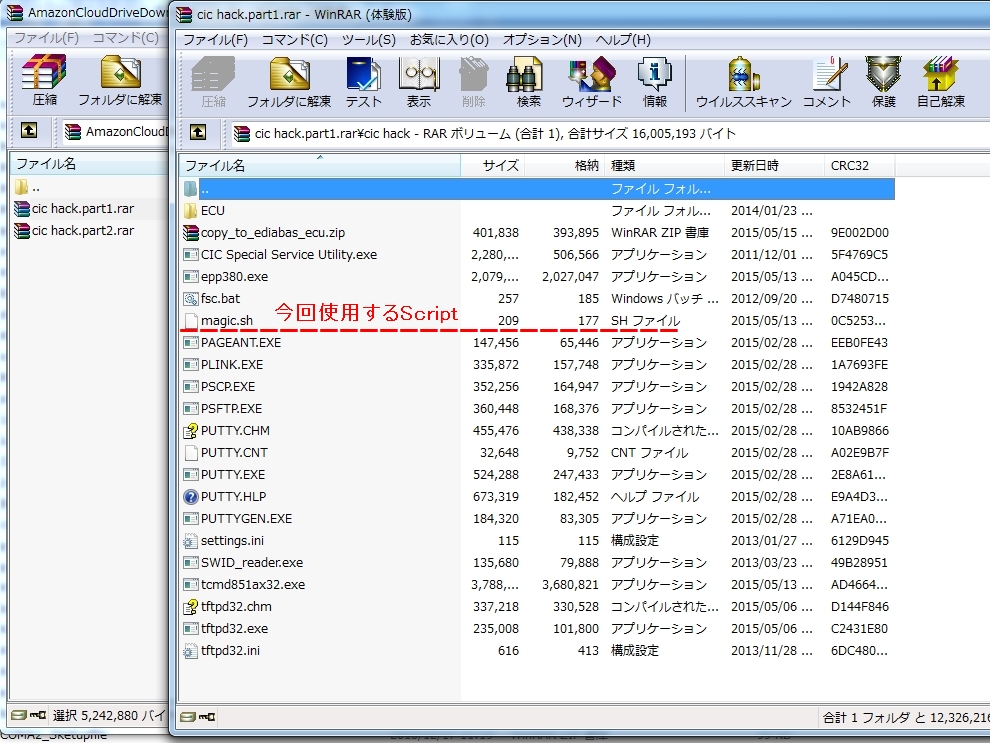
Task: Select the PUTTY.HLP help file icon
Action: [x=190, y=497]
